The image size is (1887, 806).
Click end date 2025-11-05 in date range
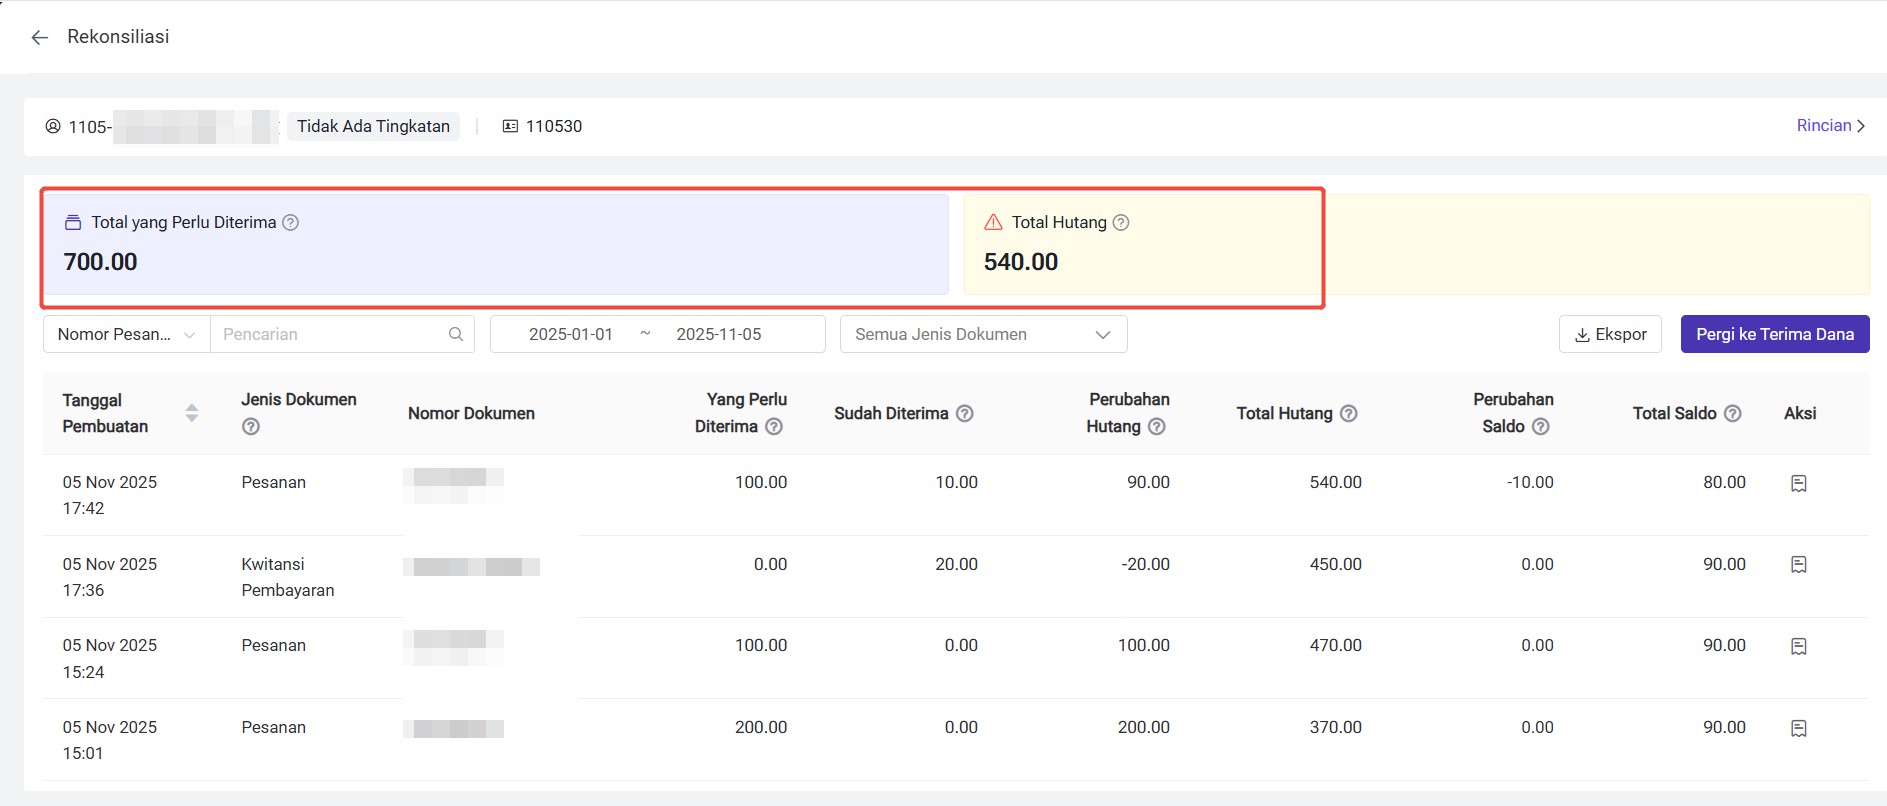[718, 335]
